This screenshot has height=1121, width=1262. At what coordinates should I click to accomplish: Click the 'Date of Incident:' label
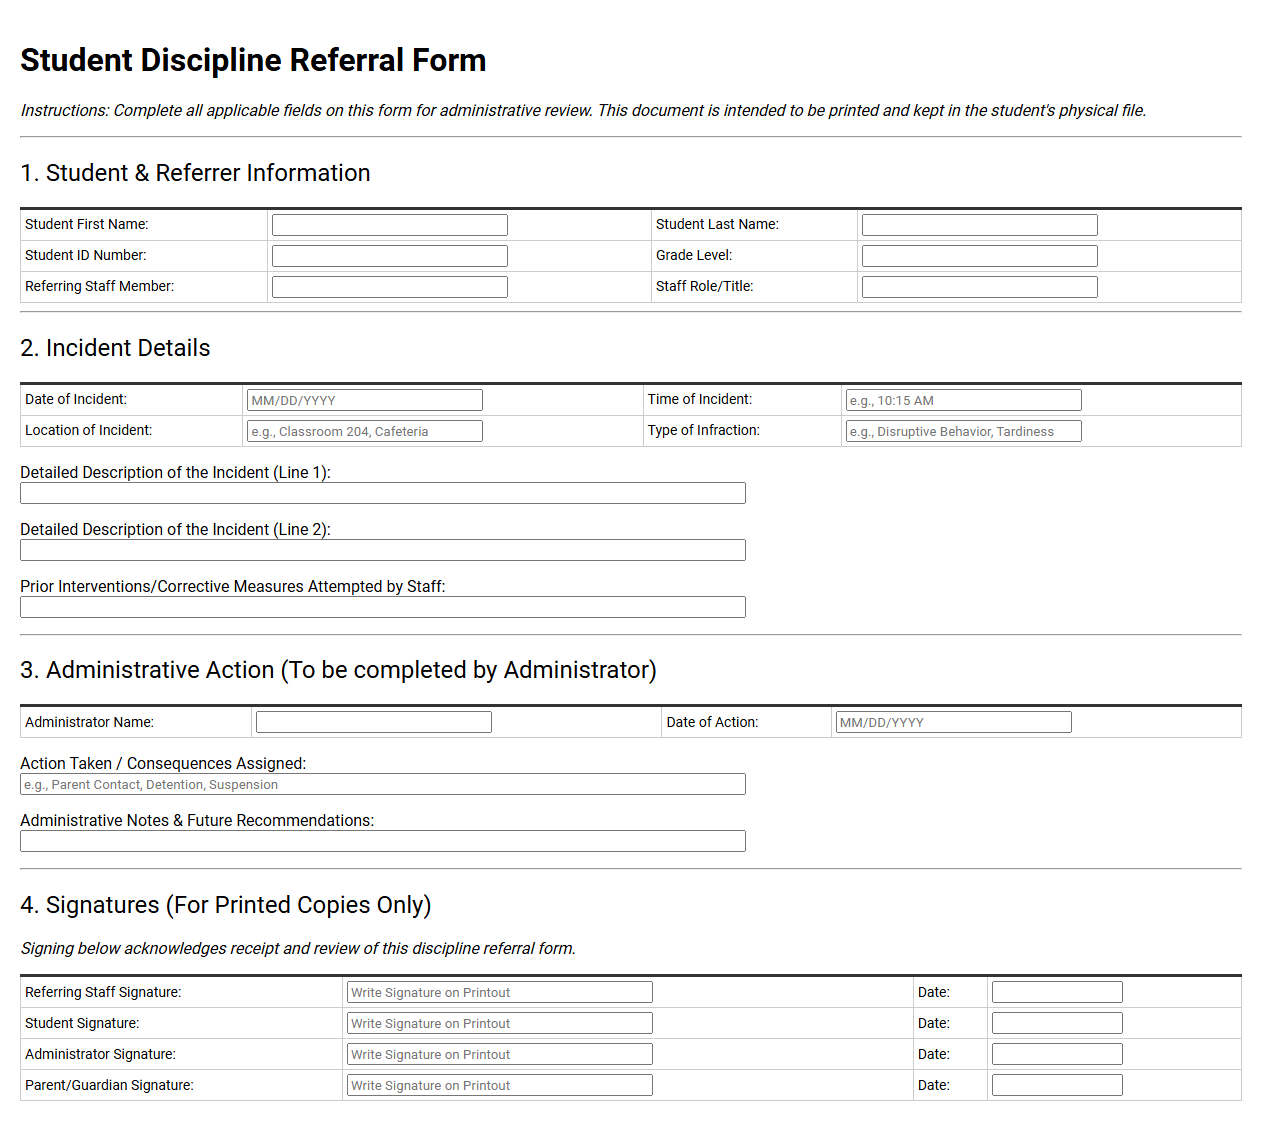[76, 399]
